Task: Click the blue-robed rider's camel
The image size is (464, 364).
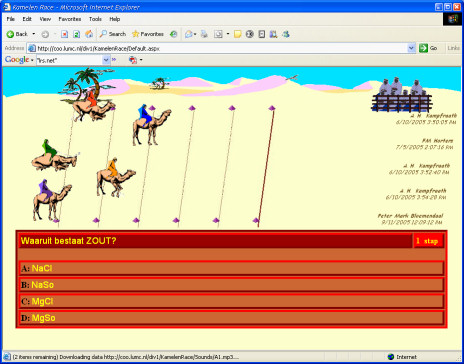Action: click(152, 125)
